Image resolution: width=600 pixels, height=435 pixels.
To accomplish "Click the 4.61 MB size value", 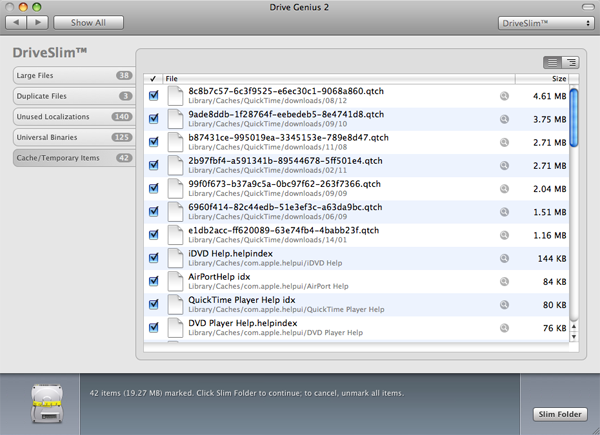I will click(x=549, y=96).
